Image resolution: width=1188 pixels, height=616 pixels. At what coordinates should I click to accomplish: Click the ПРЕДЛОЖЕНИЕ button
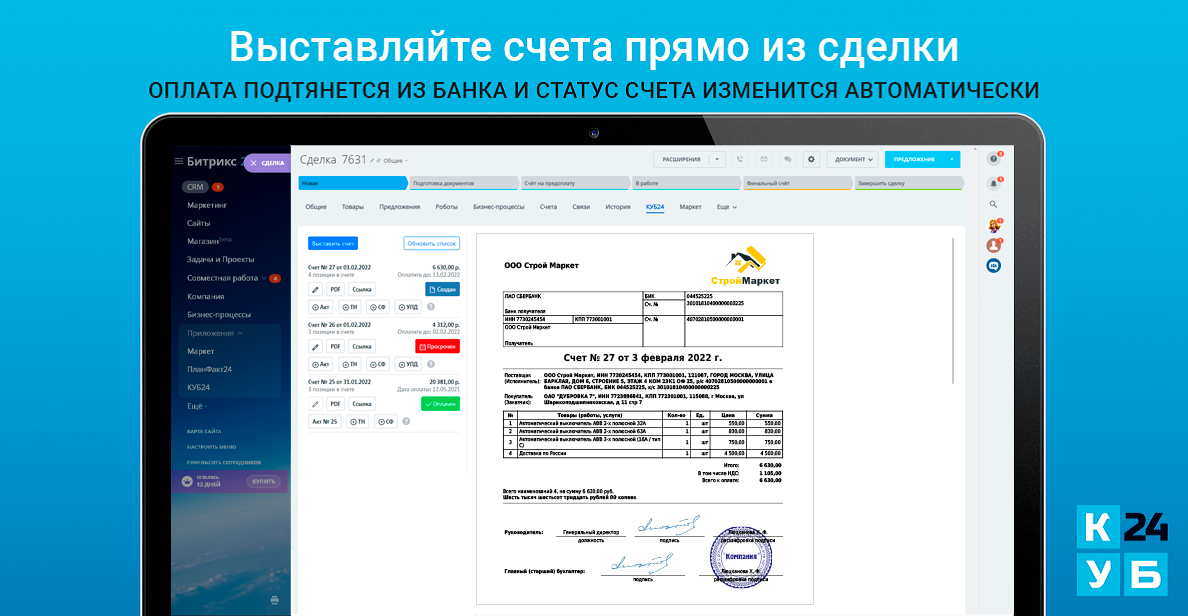coord(914,159)
